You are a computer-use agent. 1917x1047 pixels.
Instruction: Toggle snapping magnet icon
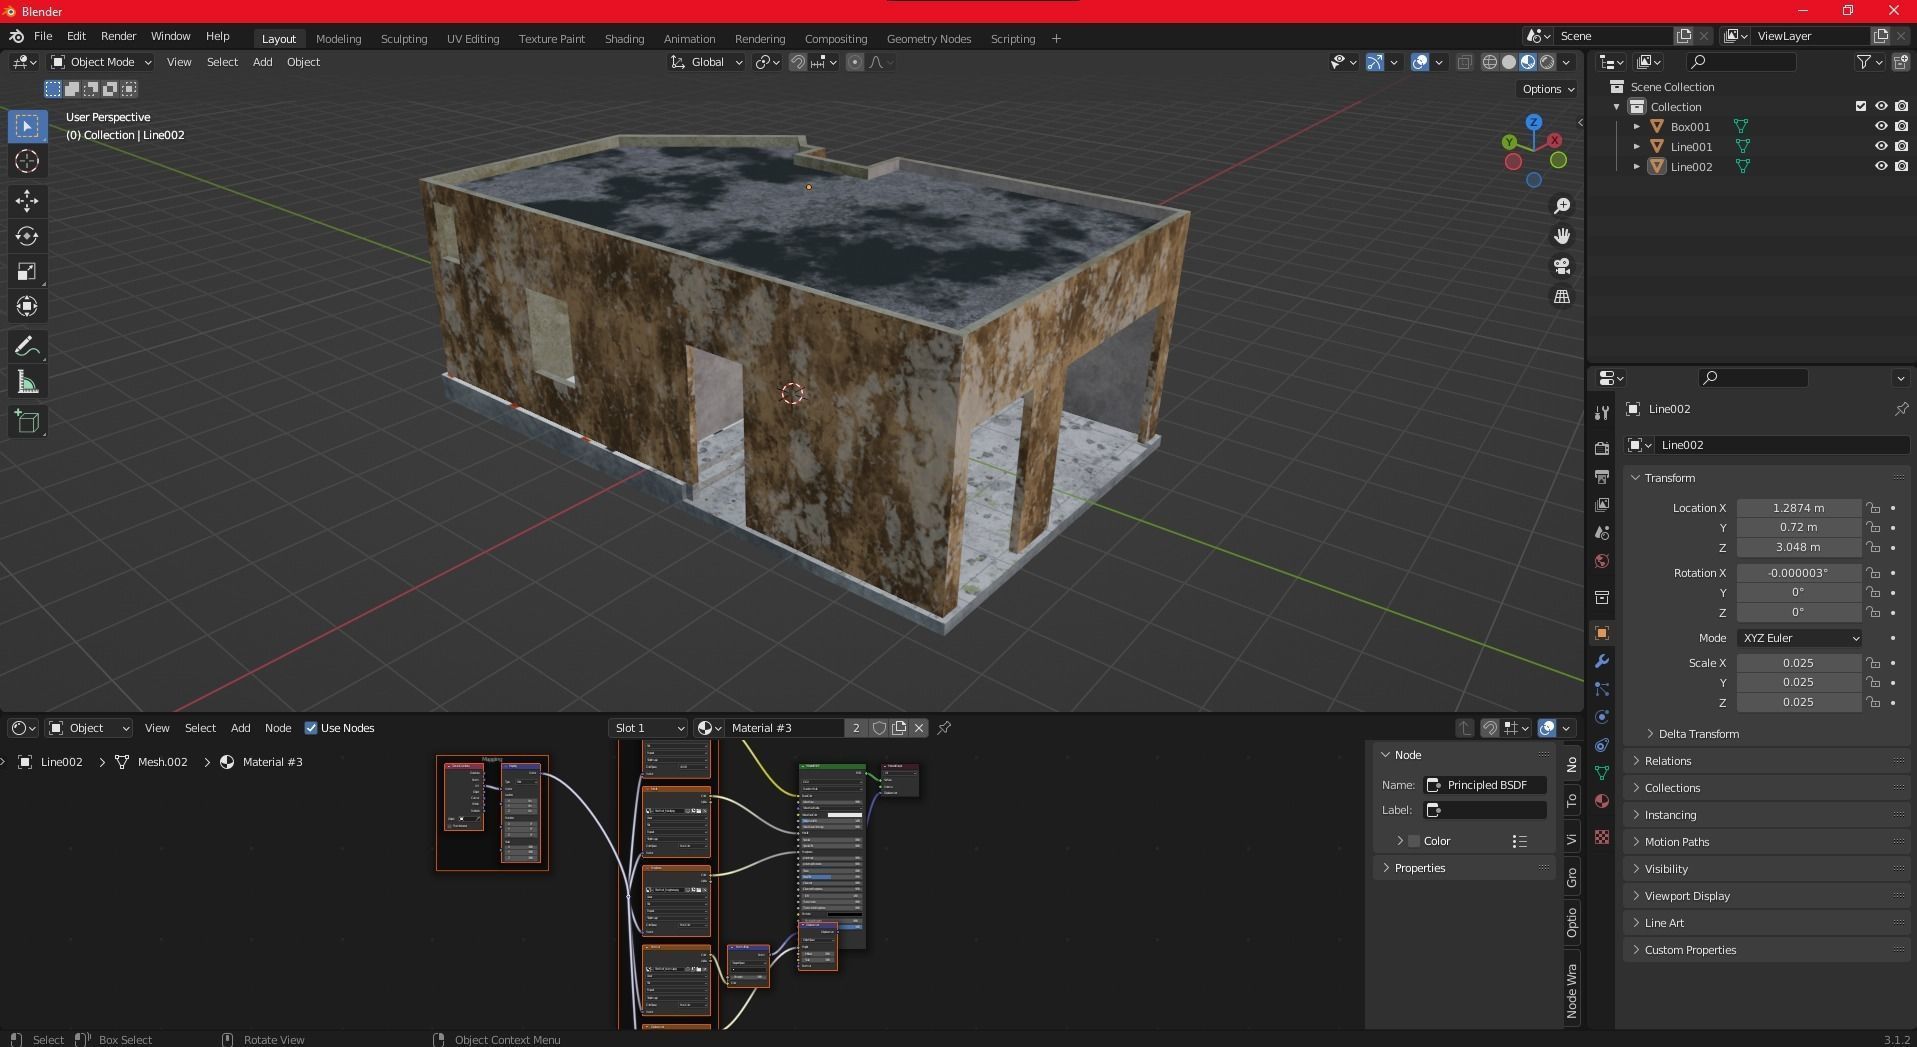point(797,62)
